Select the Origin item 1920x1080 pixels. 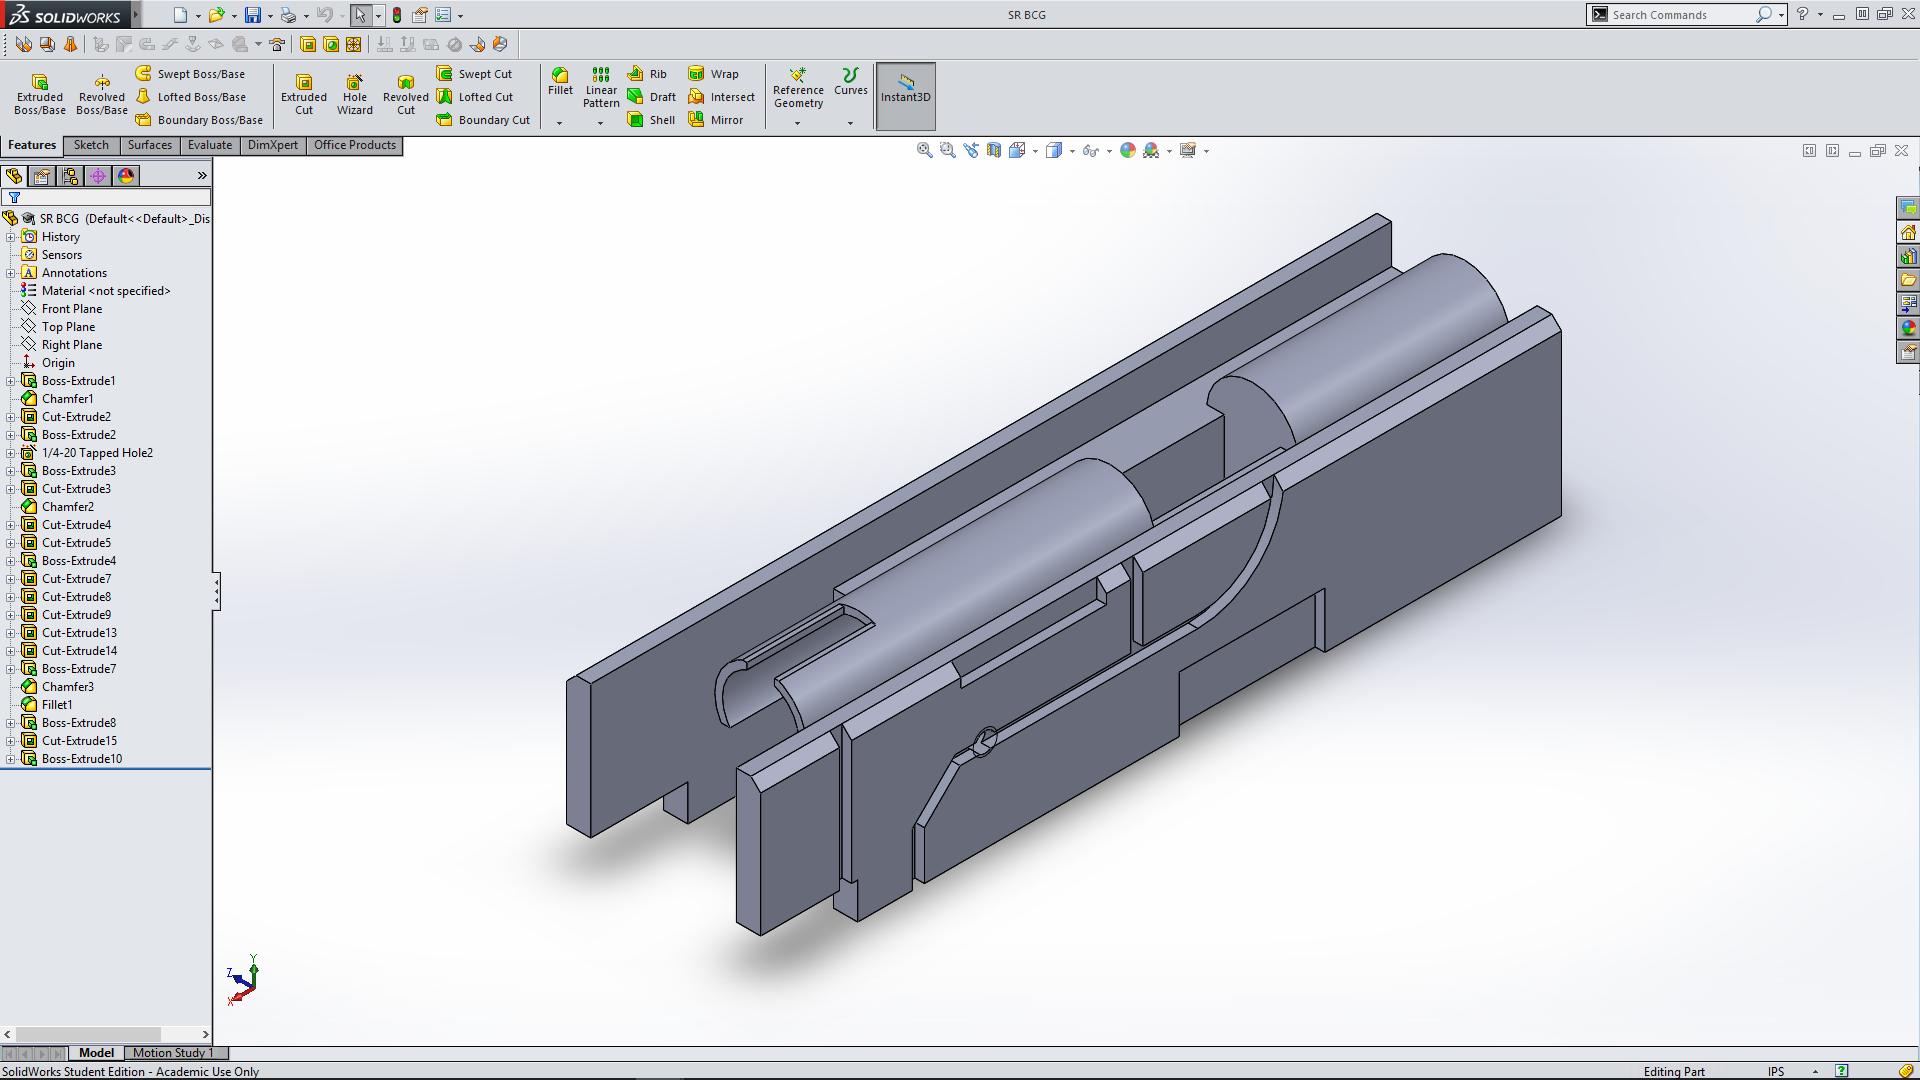(x=58, y=363)
